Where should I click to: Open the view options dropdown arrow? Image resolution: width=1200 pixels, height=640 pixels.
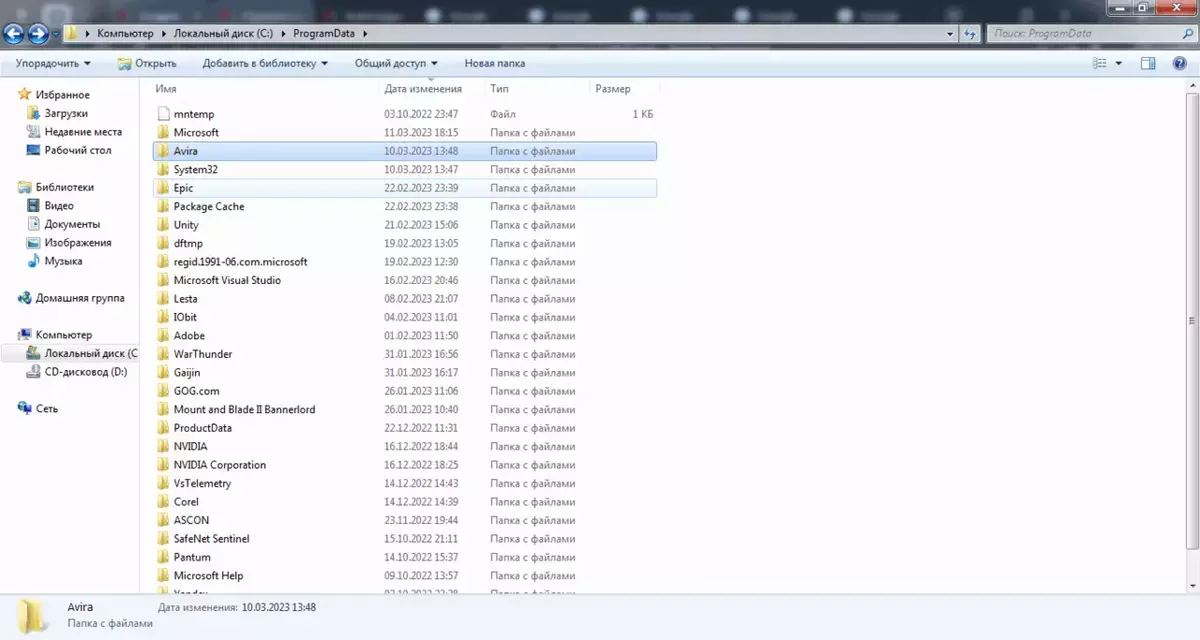[1119, 63]
